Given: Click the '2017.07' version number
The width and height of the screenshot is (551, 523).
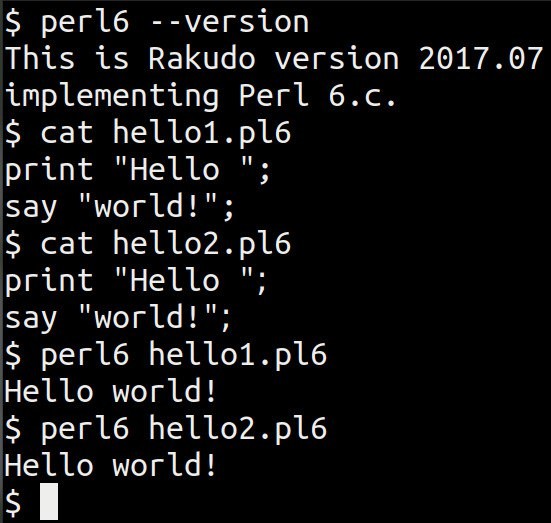Looking at the screenshot, I should (481, 58).
